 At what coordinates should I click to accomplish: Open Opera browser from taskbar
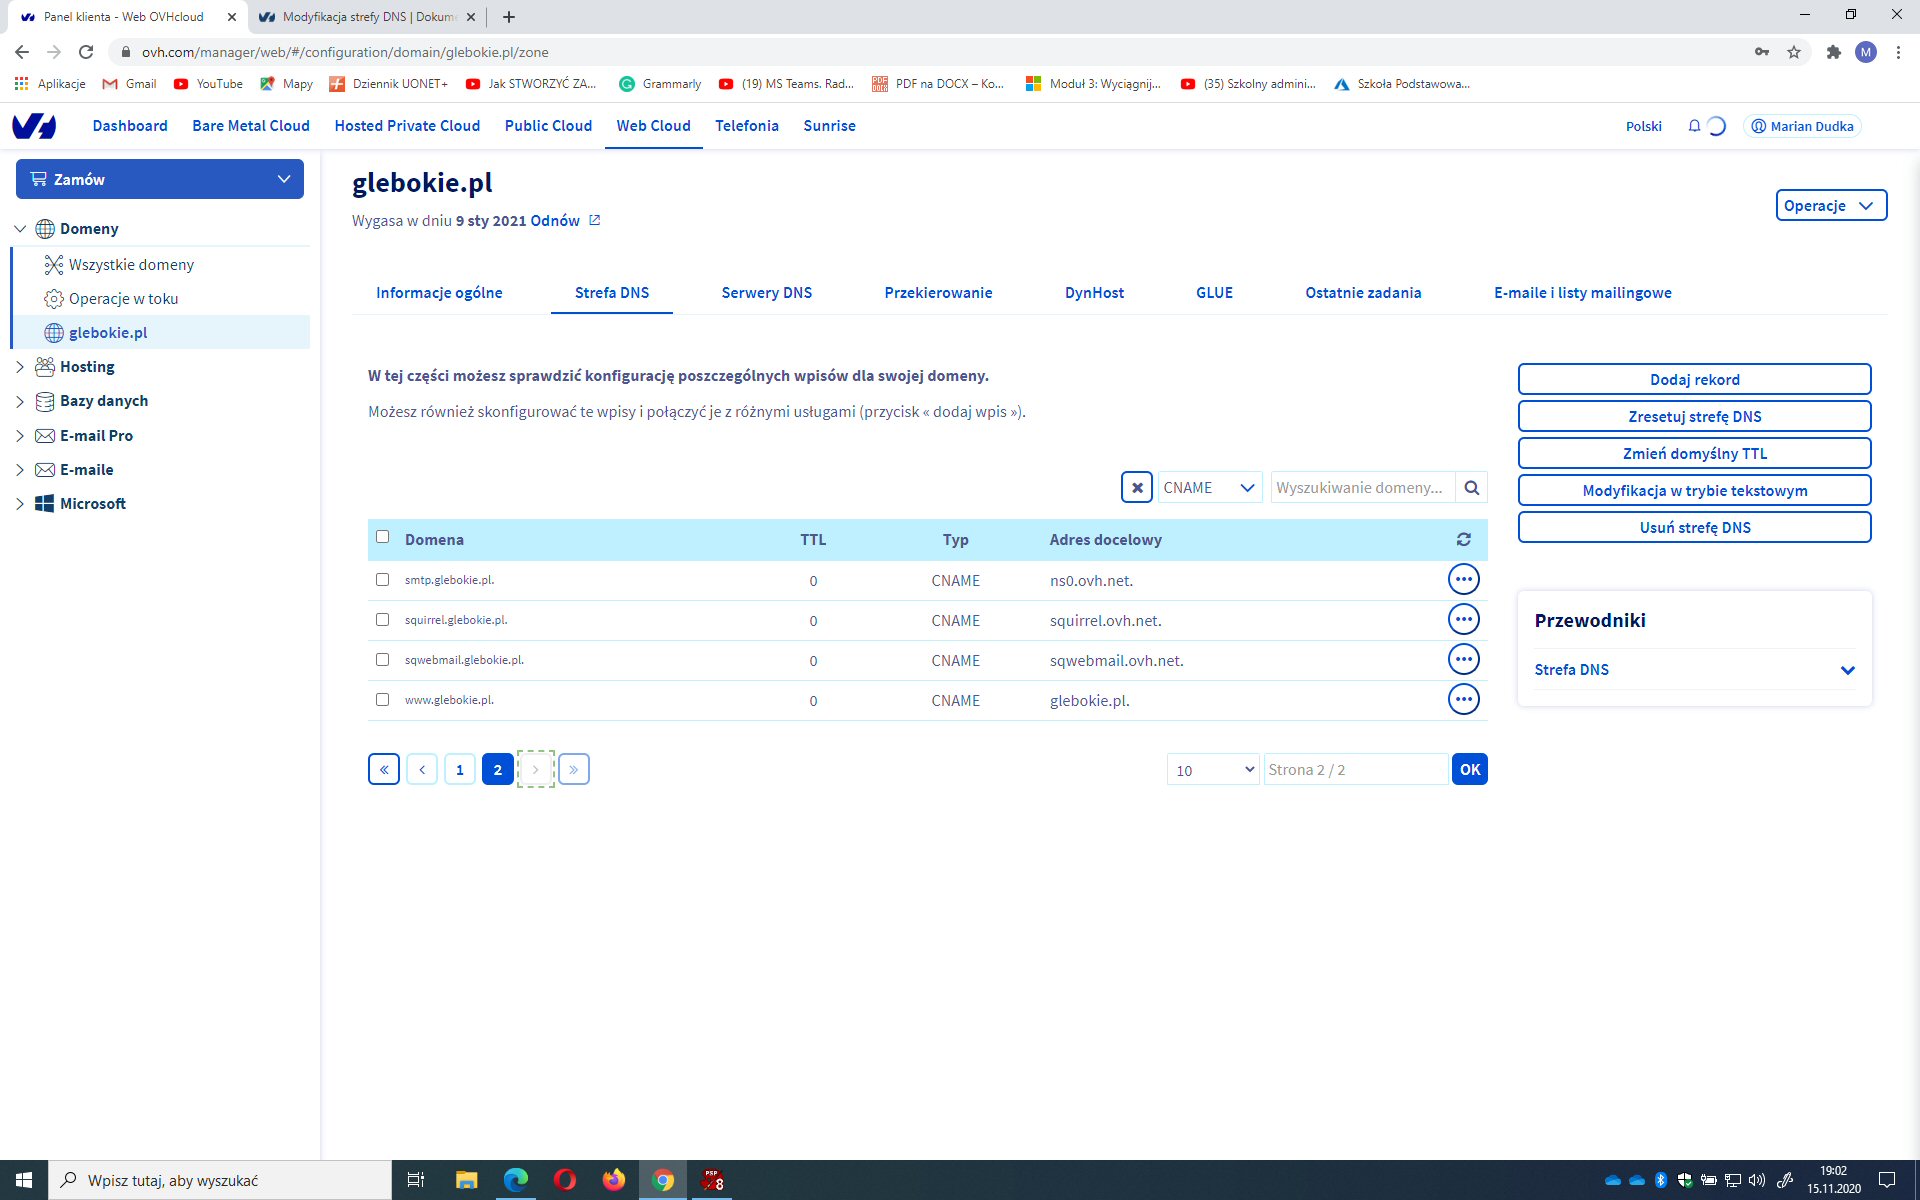click(x=565, y=1180)
